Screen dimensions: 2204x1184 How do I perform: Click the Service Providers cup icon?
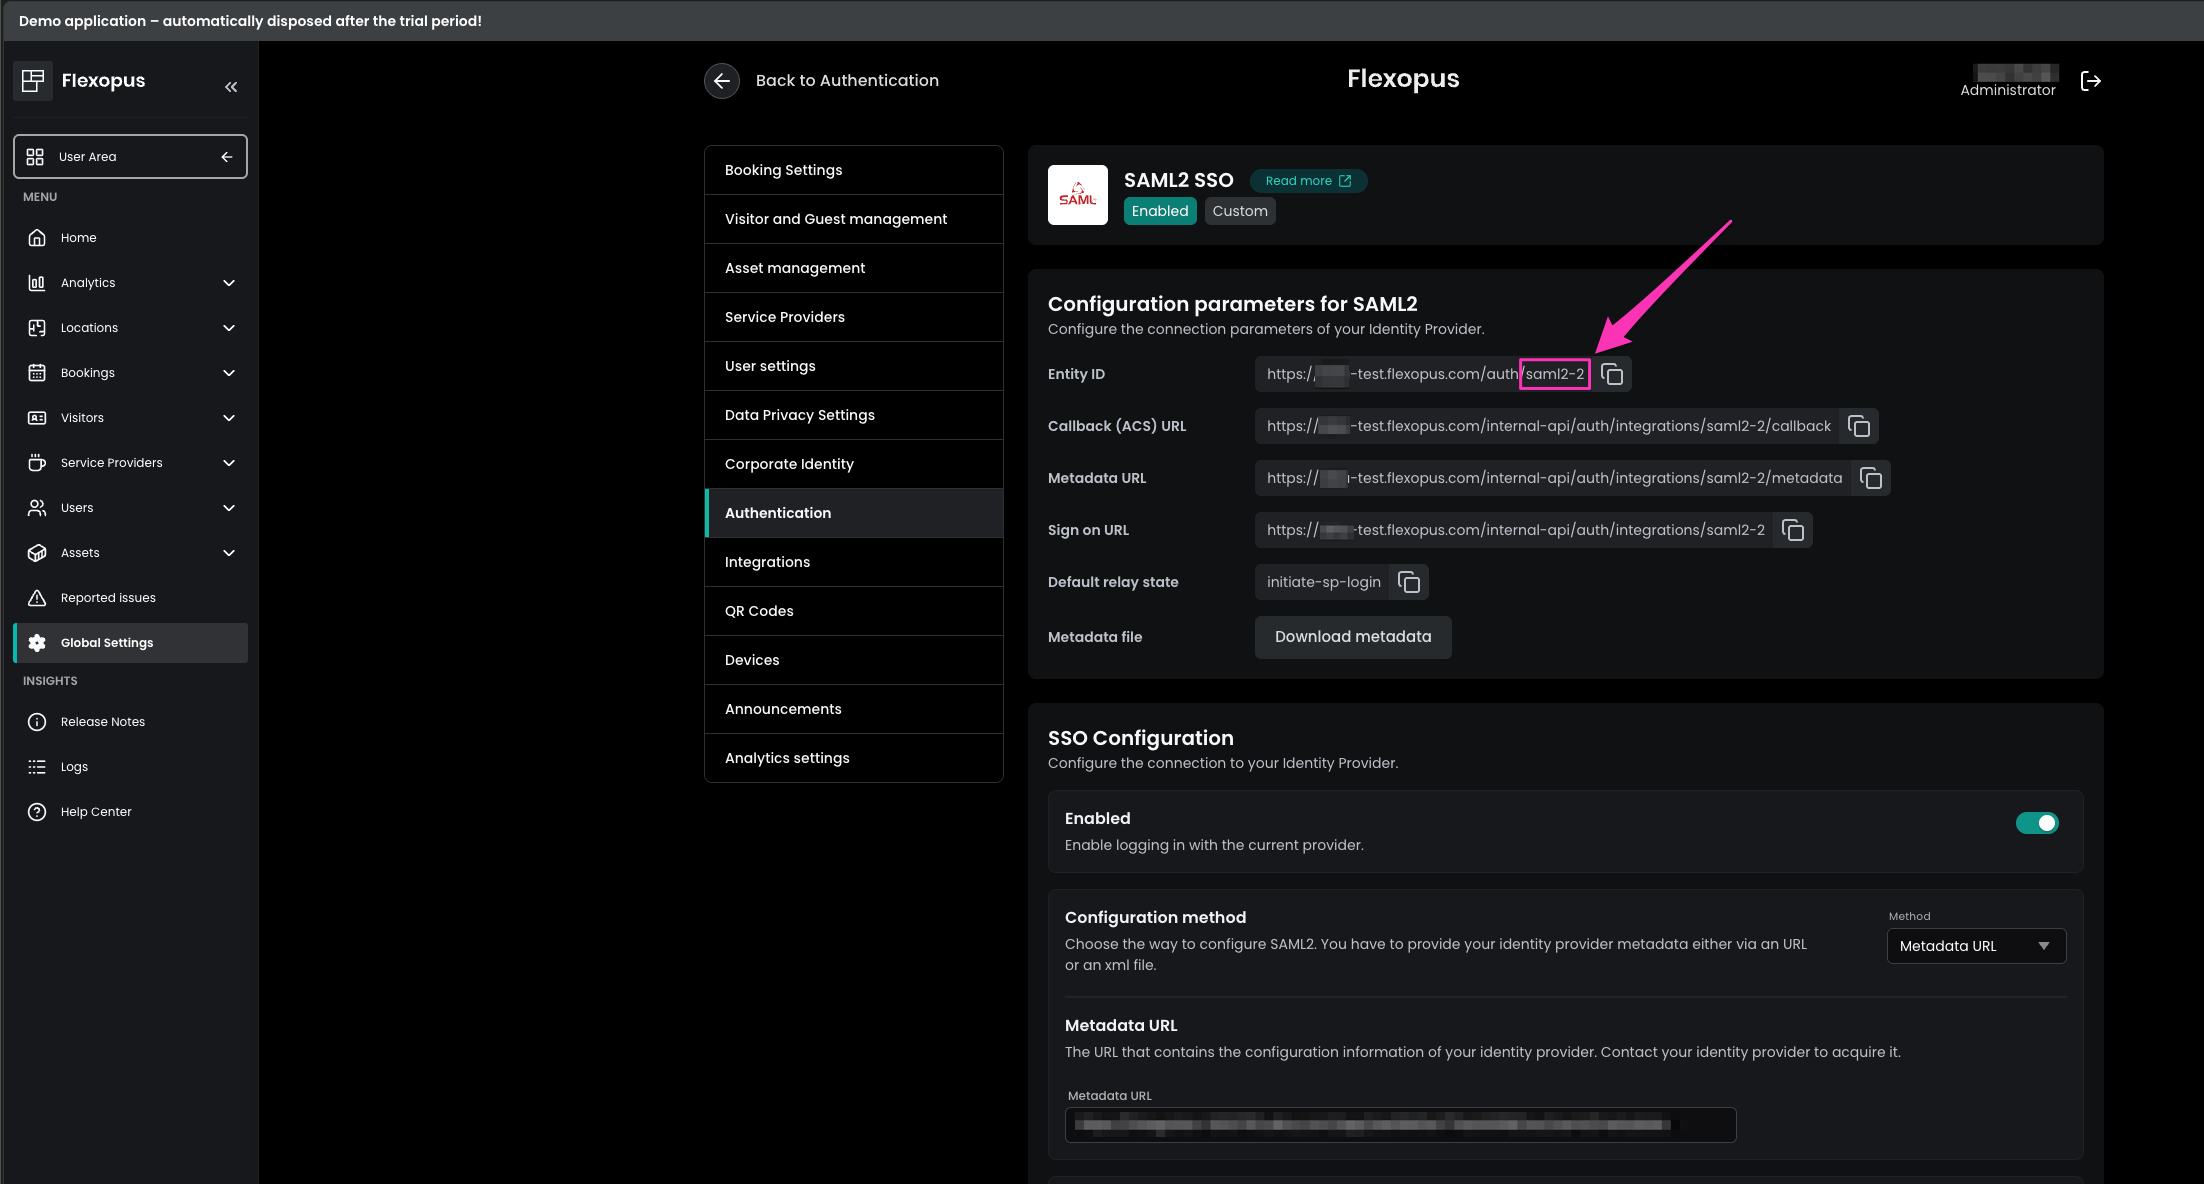pos(37,463)
